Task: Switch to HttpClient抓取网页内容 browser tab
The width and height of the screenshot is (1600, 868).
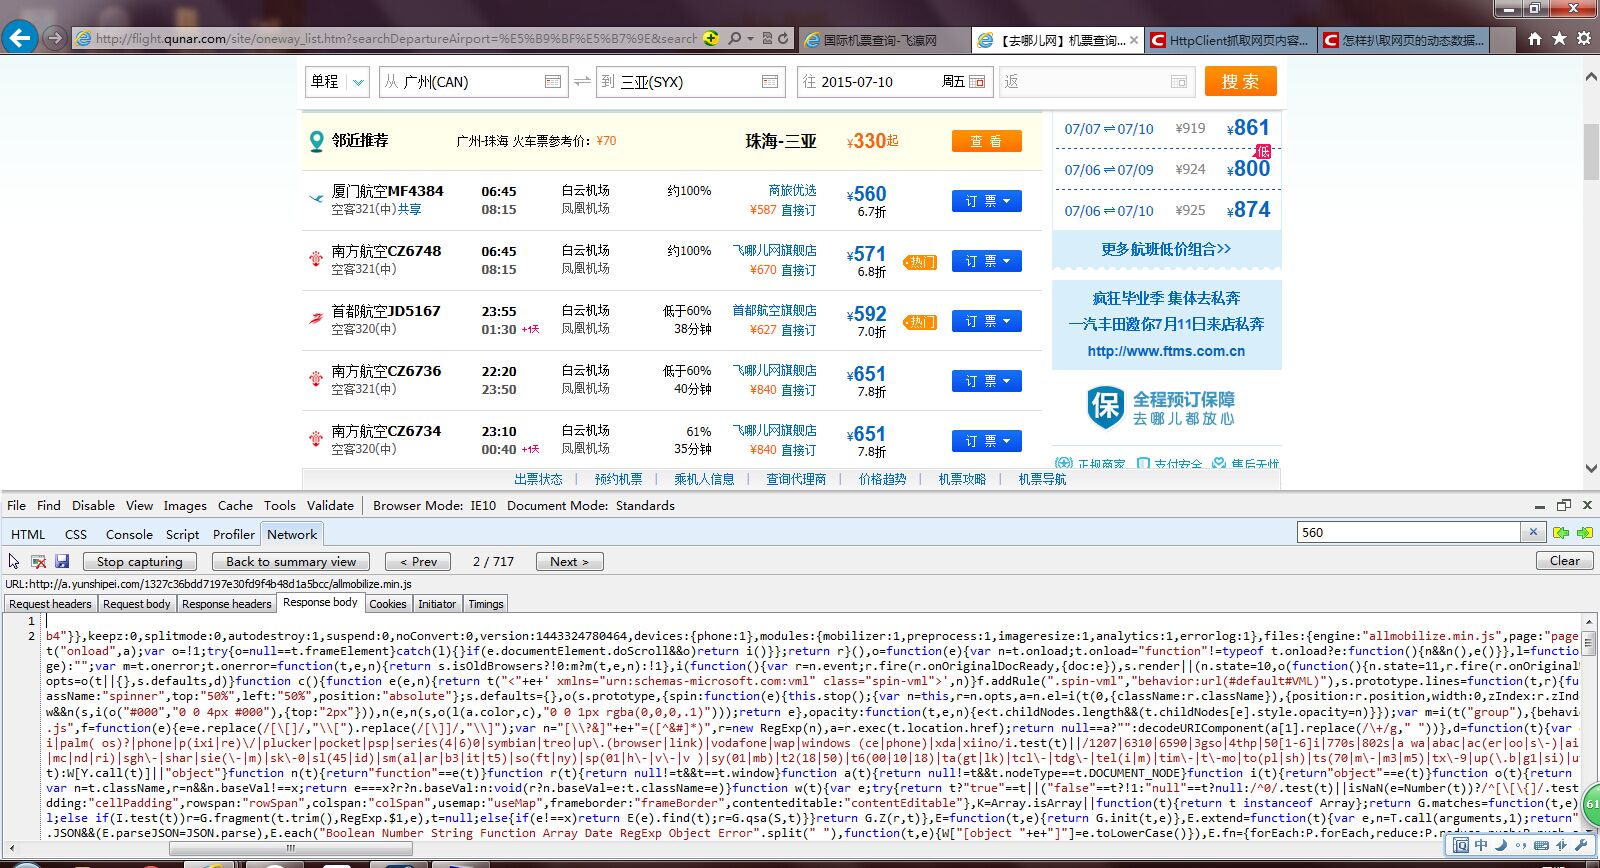Action: pos(1232,40)
